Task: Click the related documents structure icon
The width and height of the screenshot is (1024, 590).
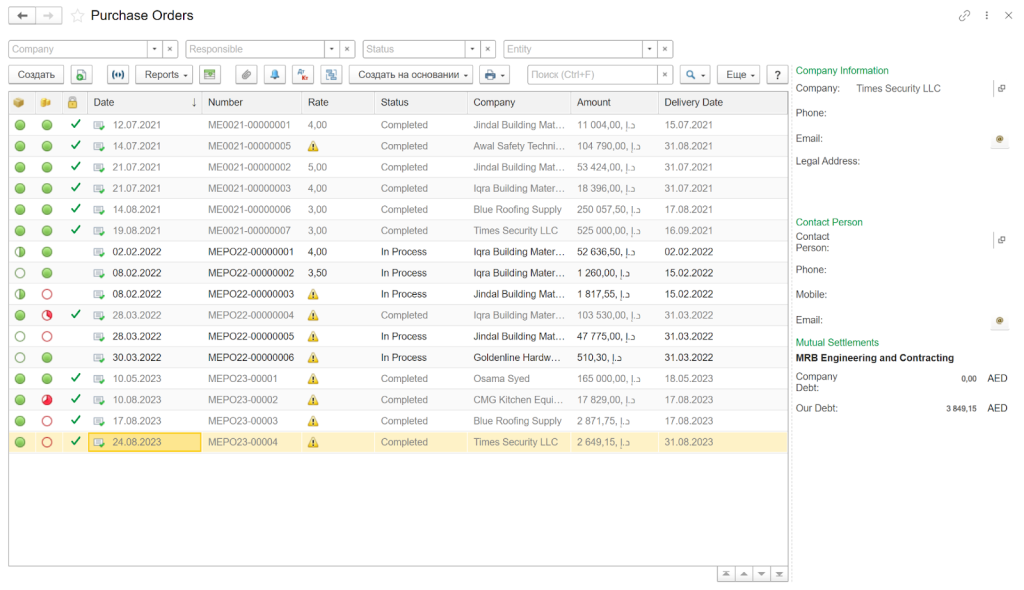Action: pyautogui.click(x=331, y=74)
